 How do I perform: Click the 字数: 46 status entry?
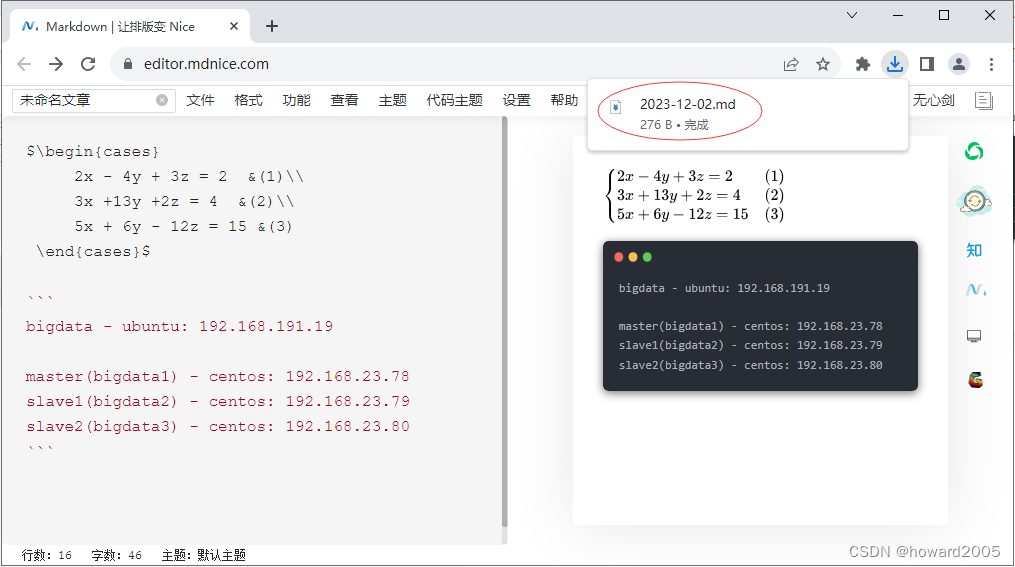tap(117, 555)
